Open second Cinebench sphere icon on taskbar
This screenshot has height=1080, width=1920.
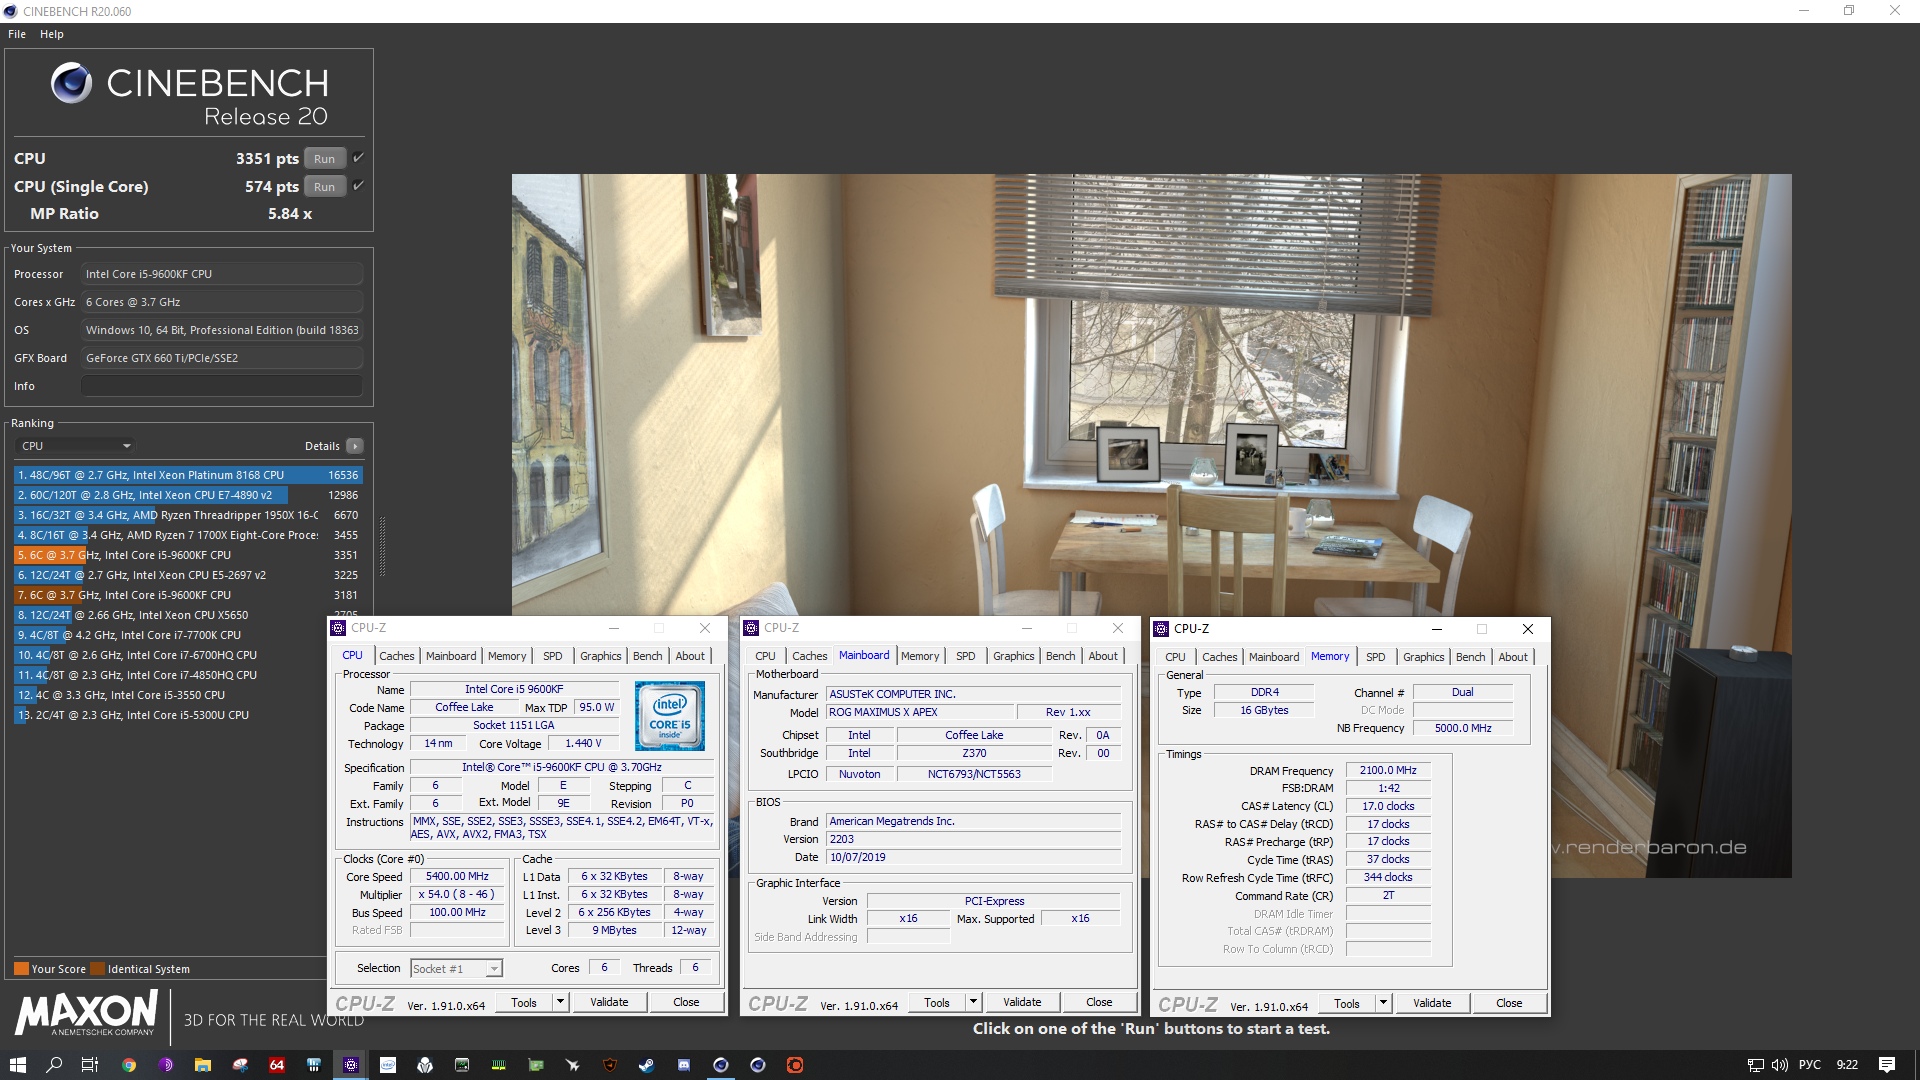tap(758, 1065)
